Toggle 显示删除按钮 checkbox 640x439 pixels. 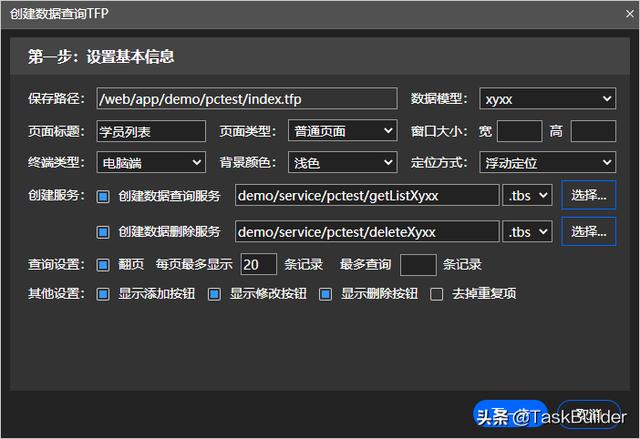(x=325, y=294)
